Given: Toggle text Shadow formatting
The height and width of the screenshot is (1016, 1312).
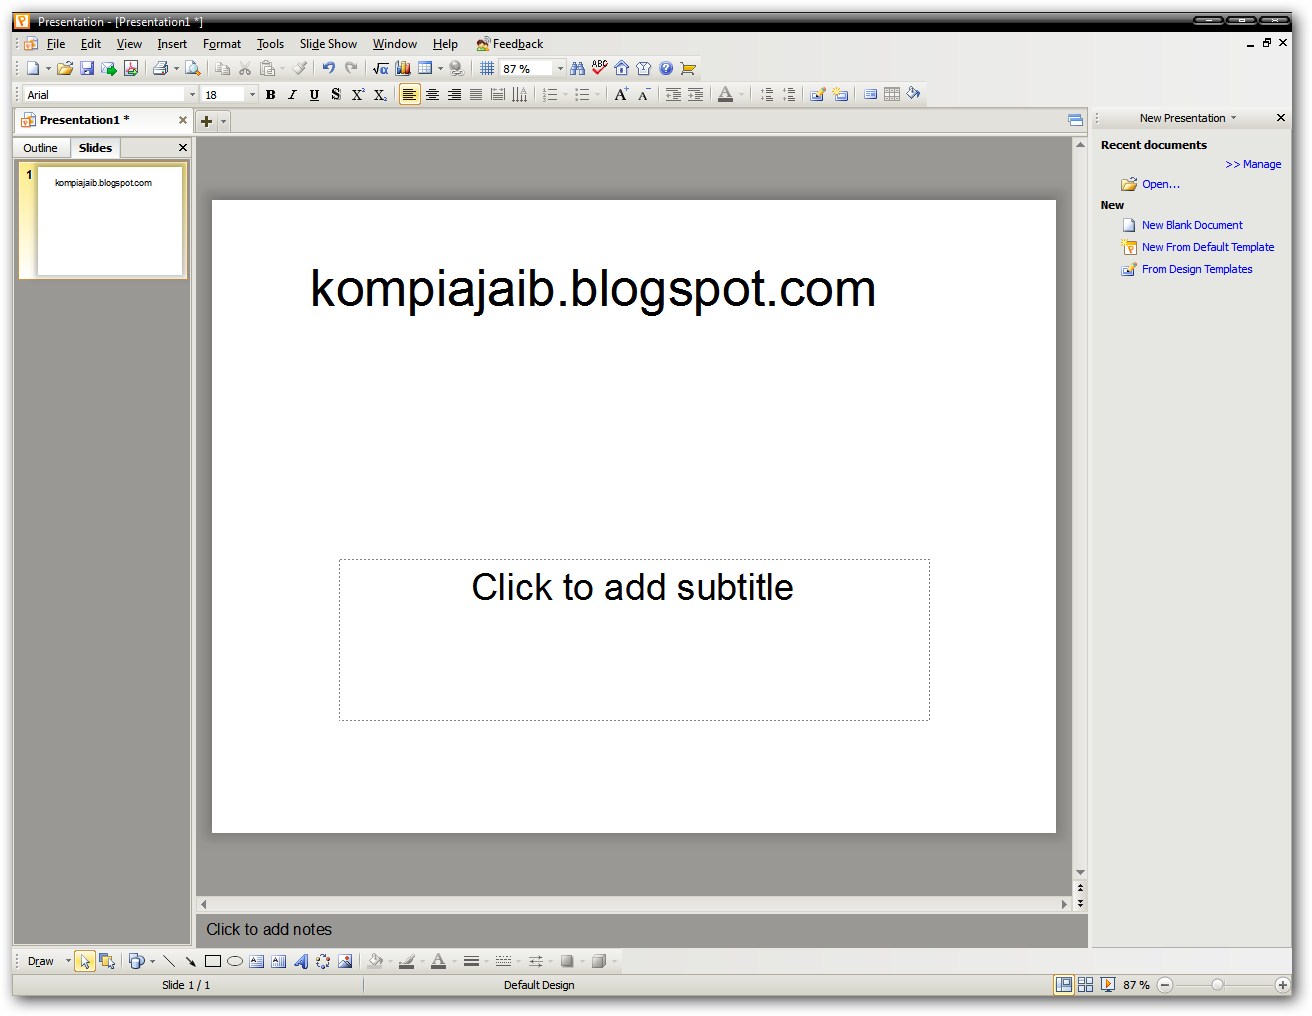Looking at the screenshot, I should 336,94.
